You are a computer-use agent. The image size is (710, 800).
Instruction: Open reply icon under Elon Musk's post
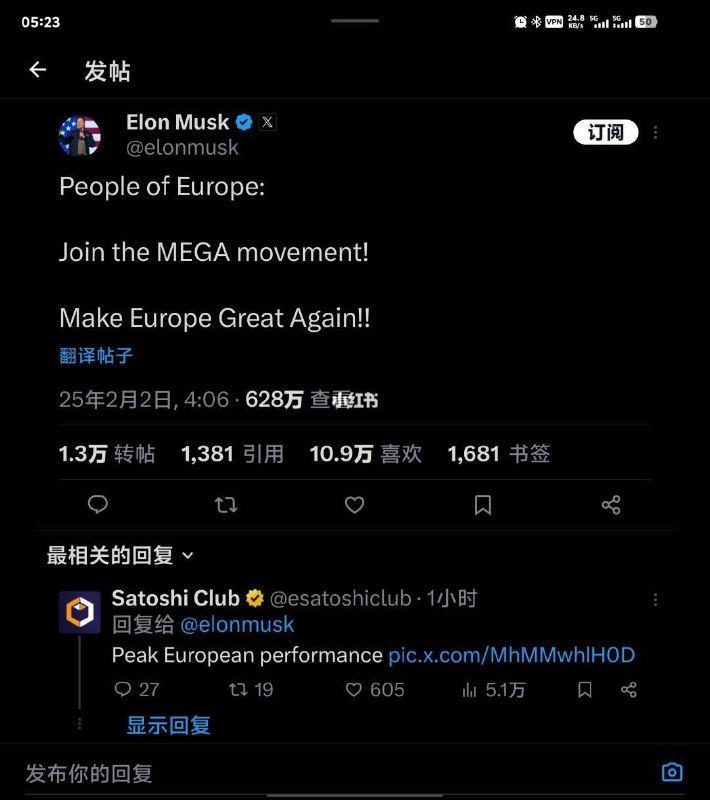click(97, 505)
